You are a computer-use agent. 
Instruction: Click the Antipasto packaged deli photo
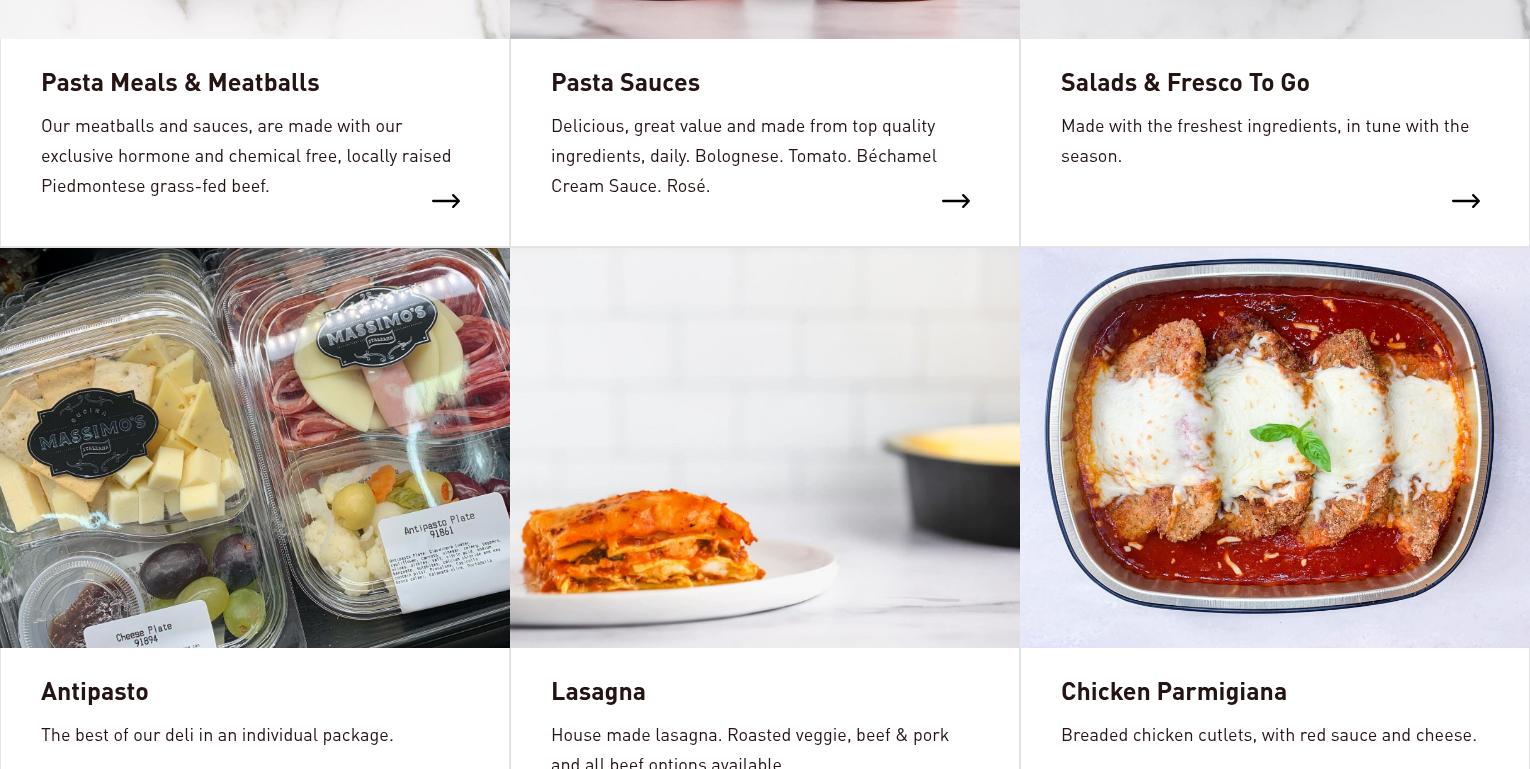point(255,448)
